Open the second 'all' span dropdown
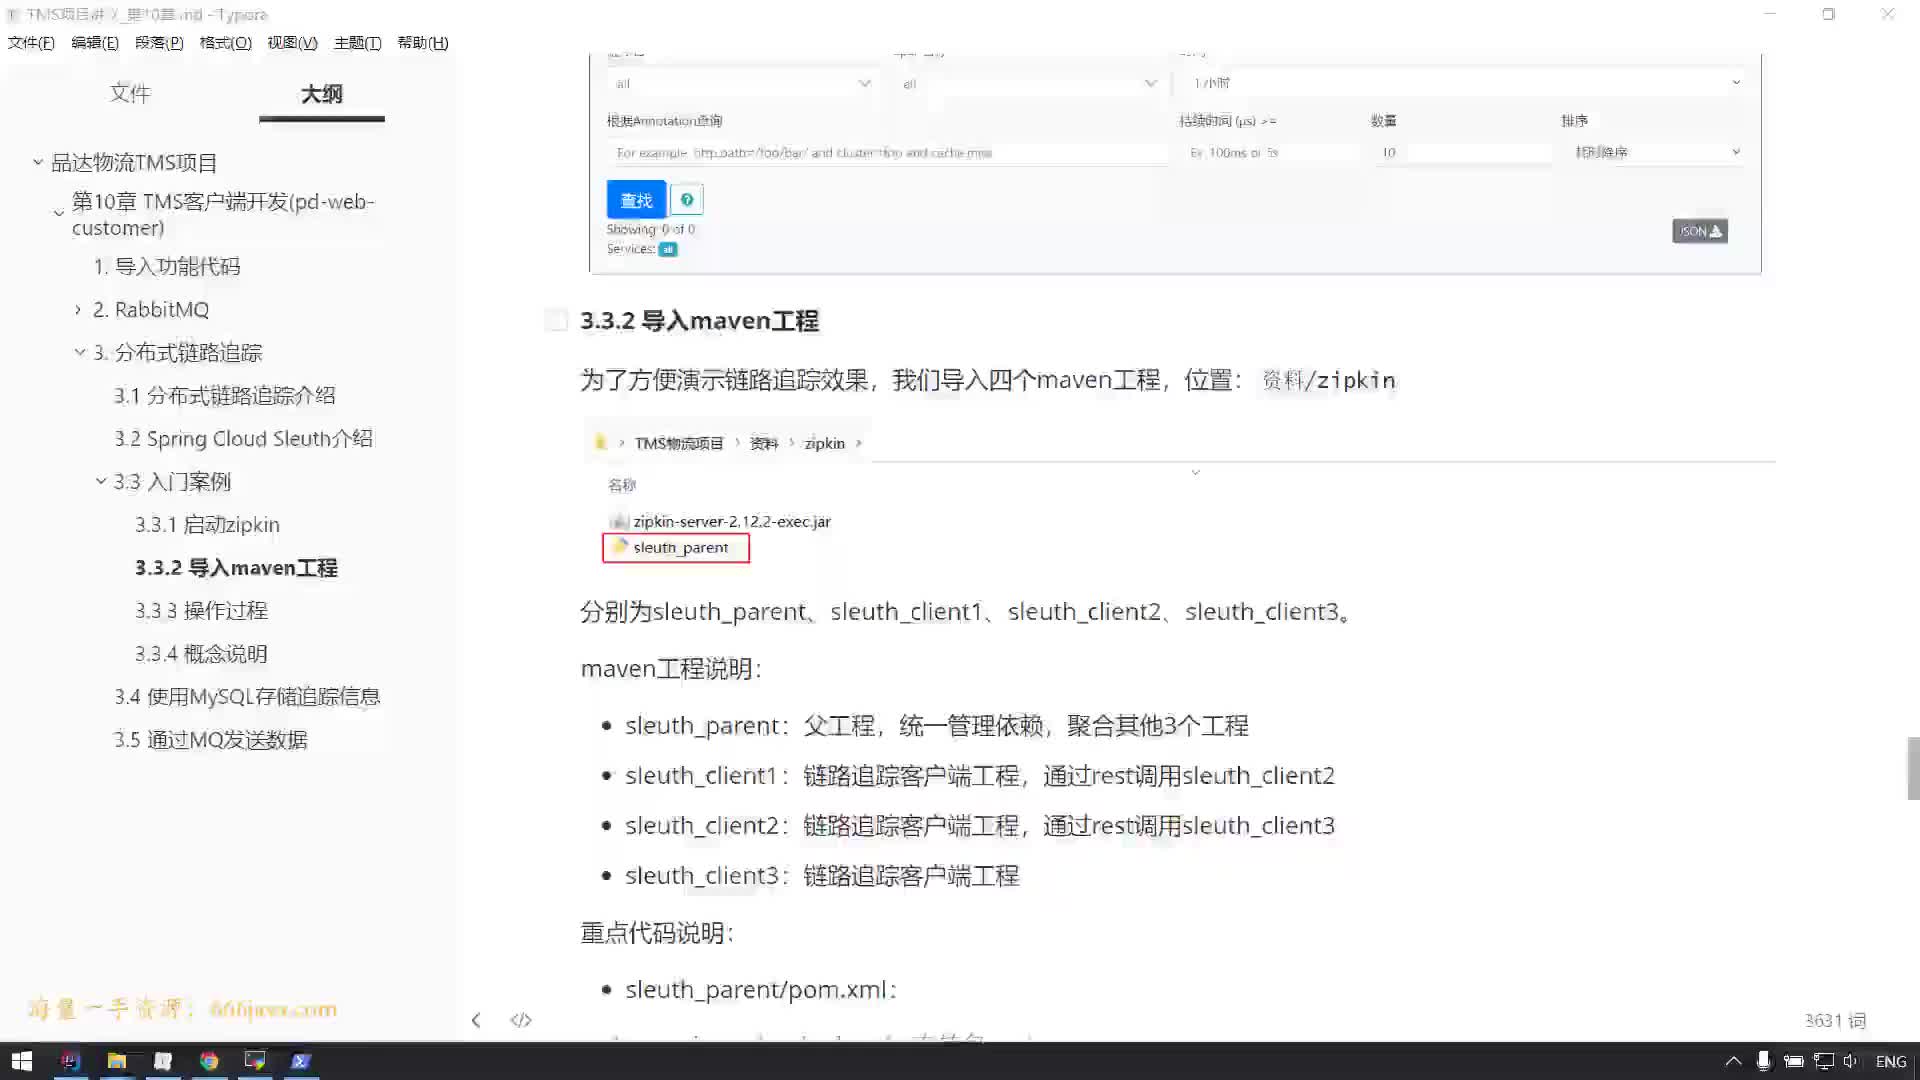Image resolution: width=1920 pixels, height=1080 pixels. coord(1028,84)
